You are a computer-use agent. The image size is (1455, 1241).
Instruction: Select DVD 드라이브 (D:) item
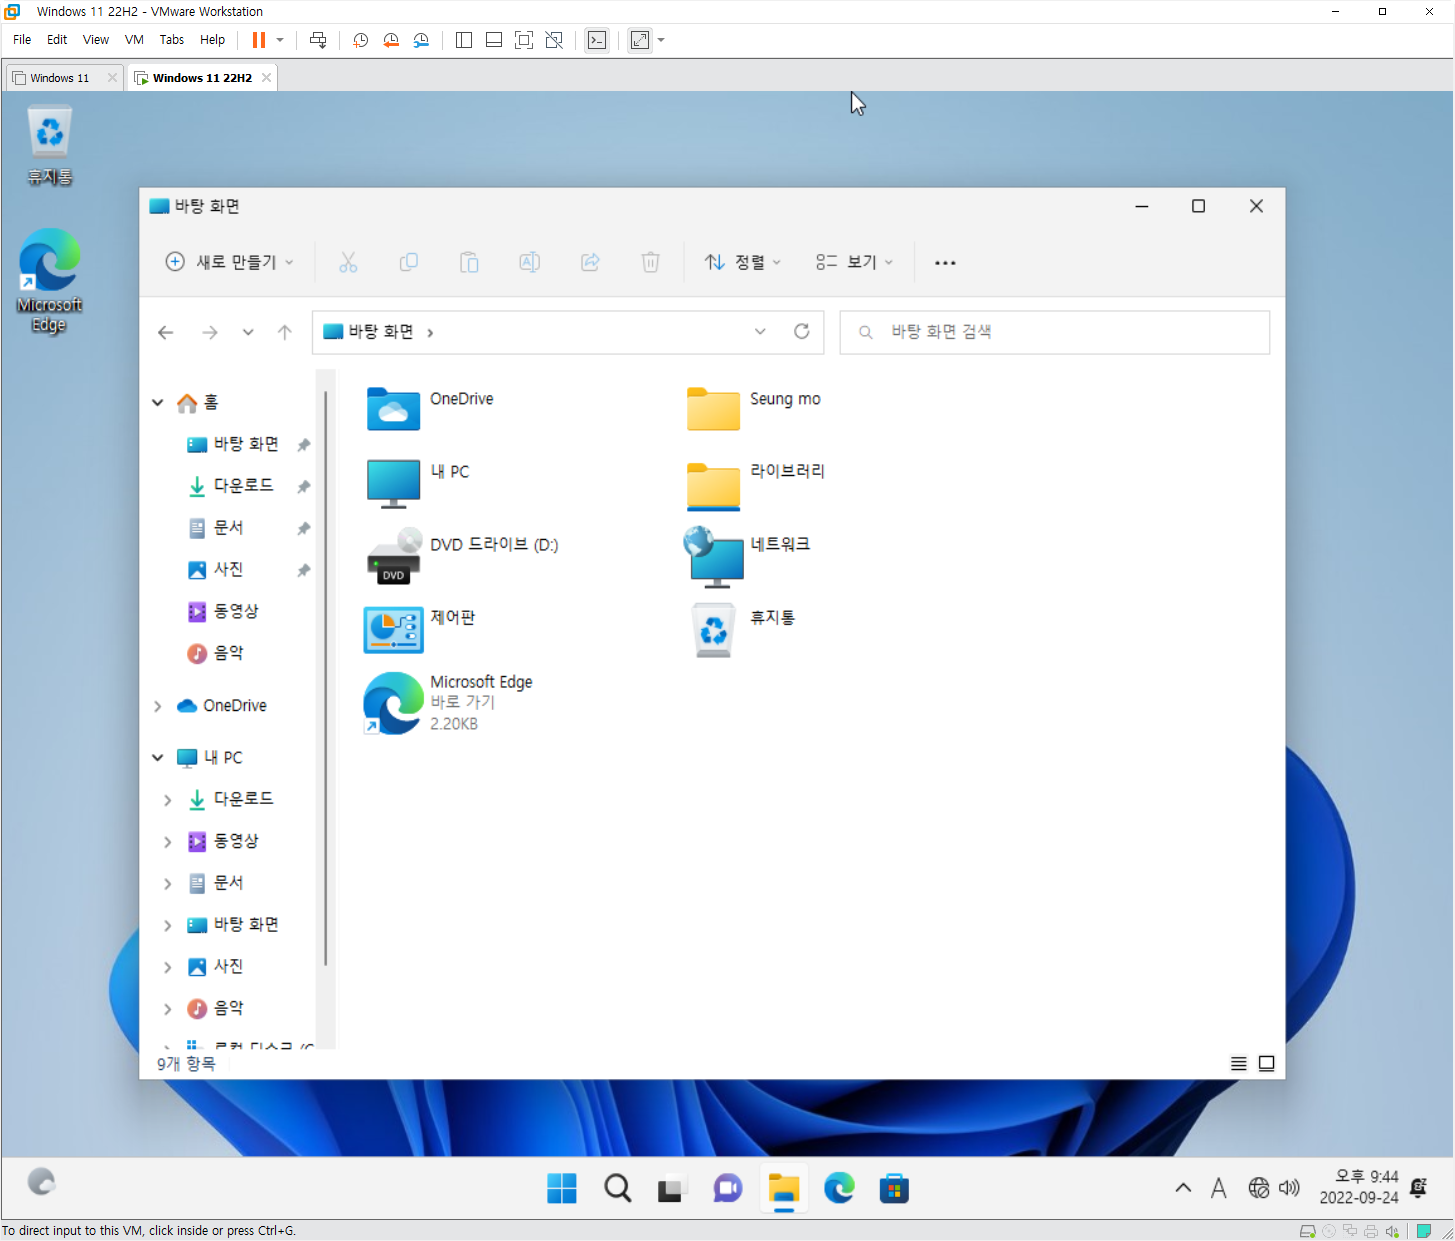[462, 556]
